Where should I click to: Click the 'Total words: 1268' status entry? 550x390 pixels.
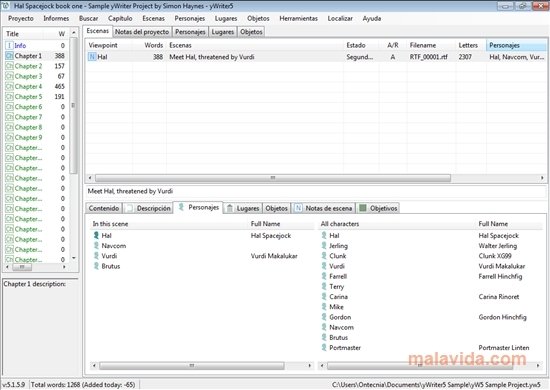[83, 384]
